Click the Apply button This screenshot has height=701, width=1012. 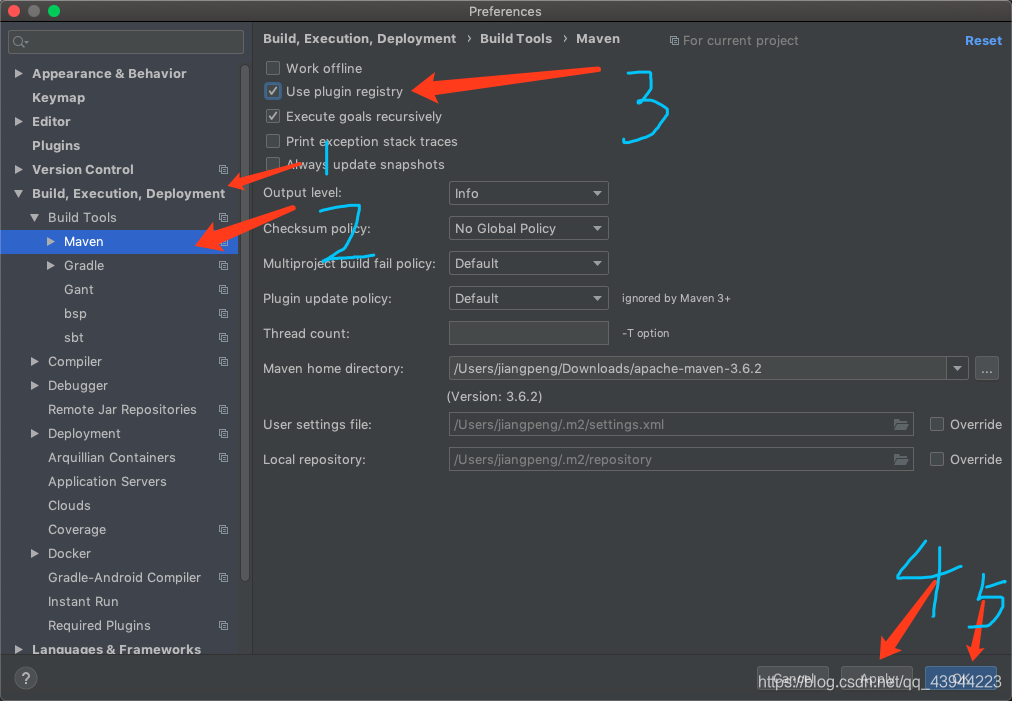(x=876, y=678)
